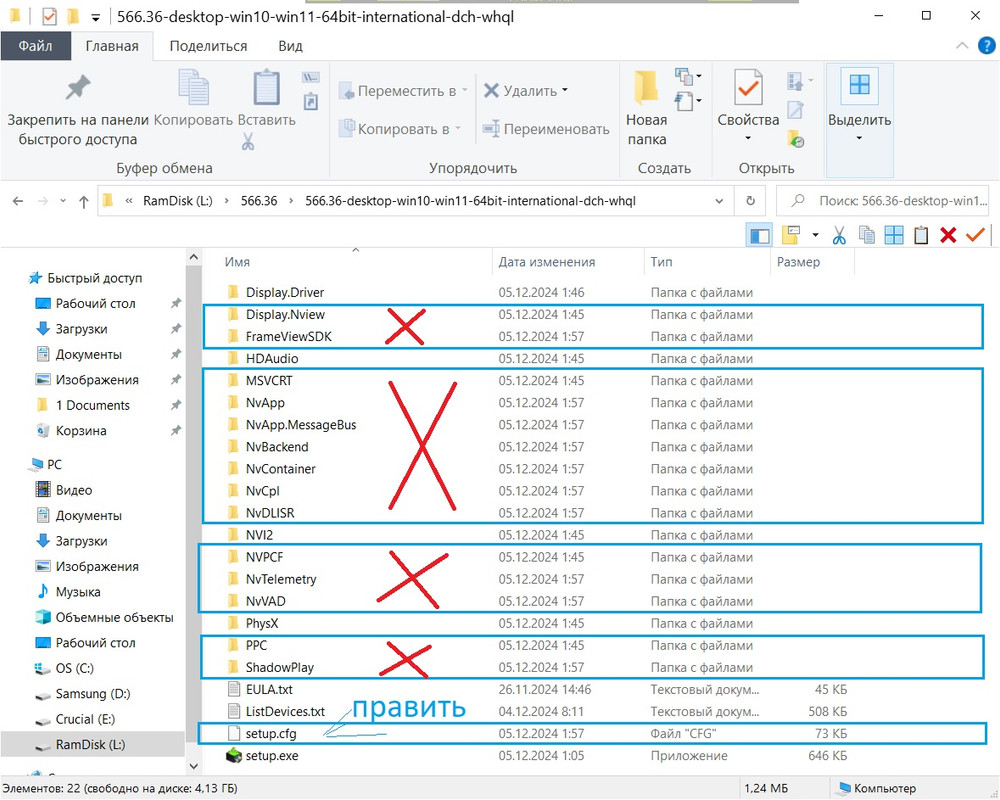Open recent locations dropdown arrow
This screenshot has width=1000, height=800.
pyautogui.click(x=62, y=202)
